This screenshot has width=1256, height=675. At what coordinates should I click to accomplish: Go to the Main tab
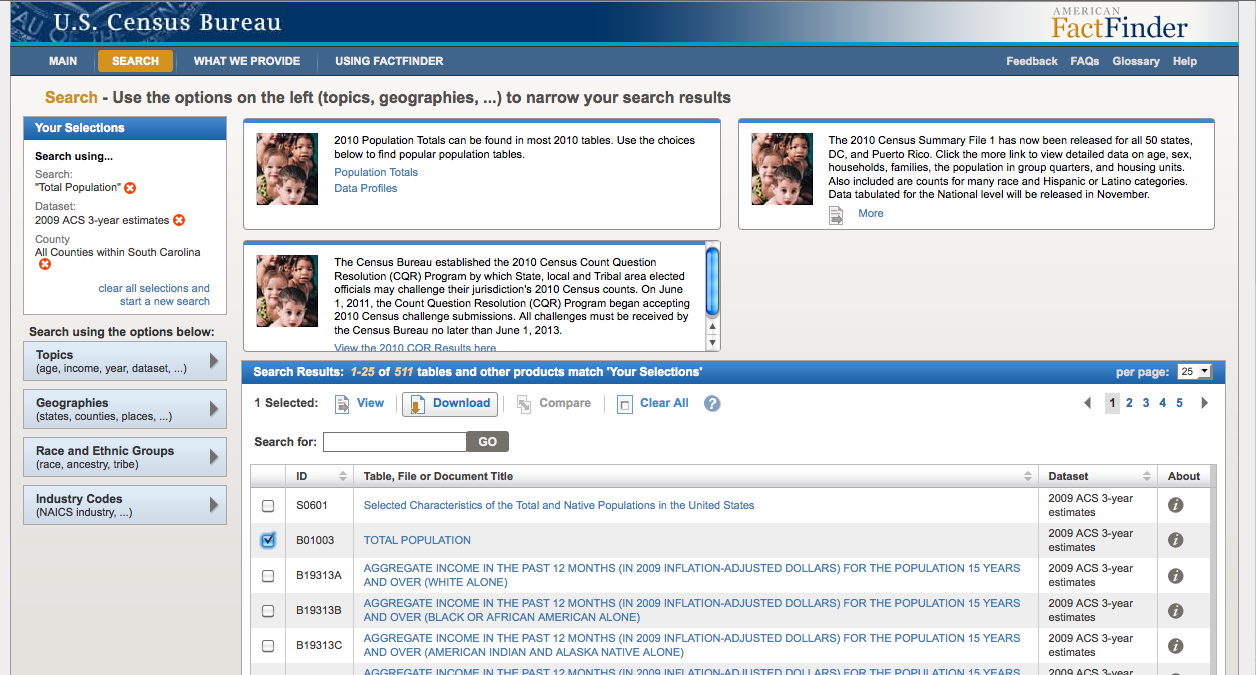[x=63, y=61]
